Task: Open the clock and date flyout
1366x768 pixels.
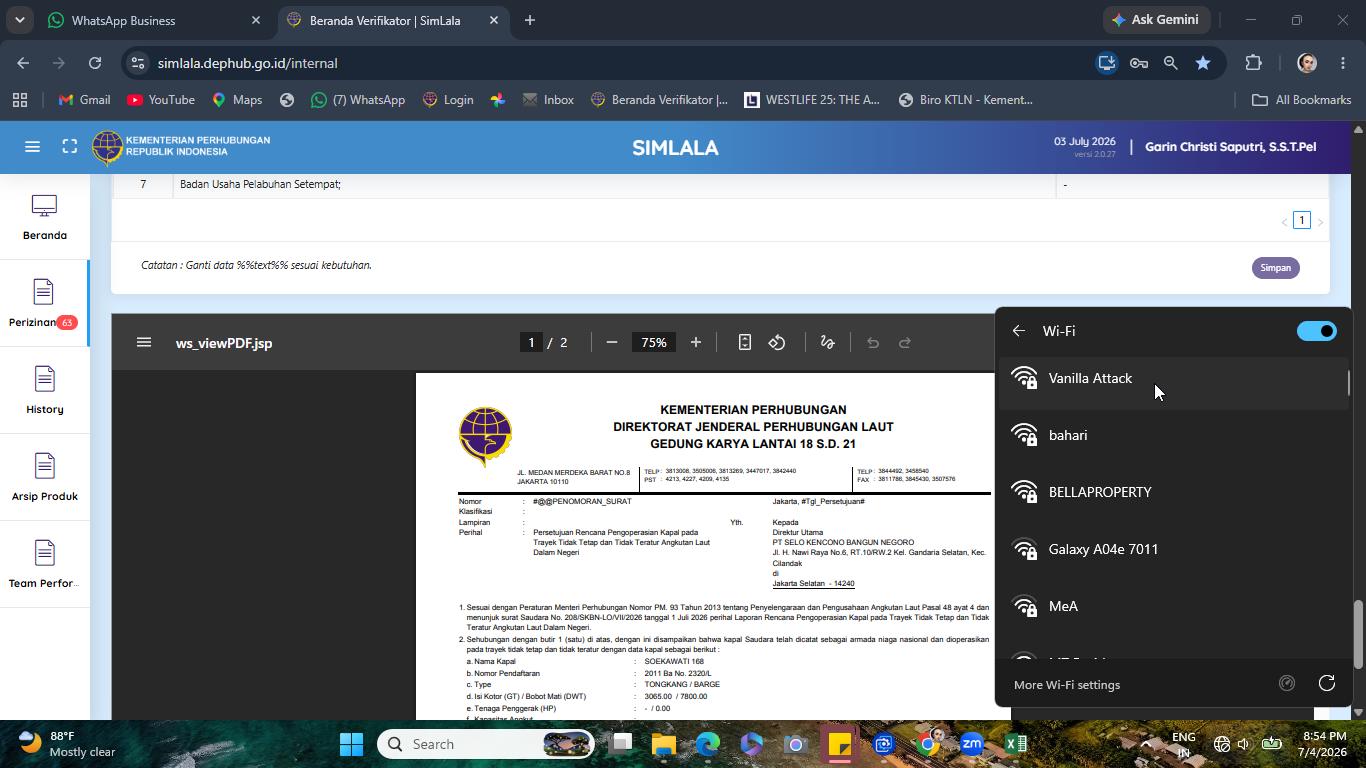Action: click(x=1322, y=744)
